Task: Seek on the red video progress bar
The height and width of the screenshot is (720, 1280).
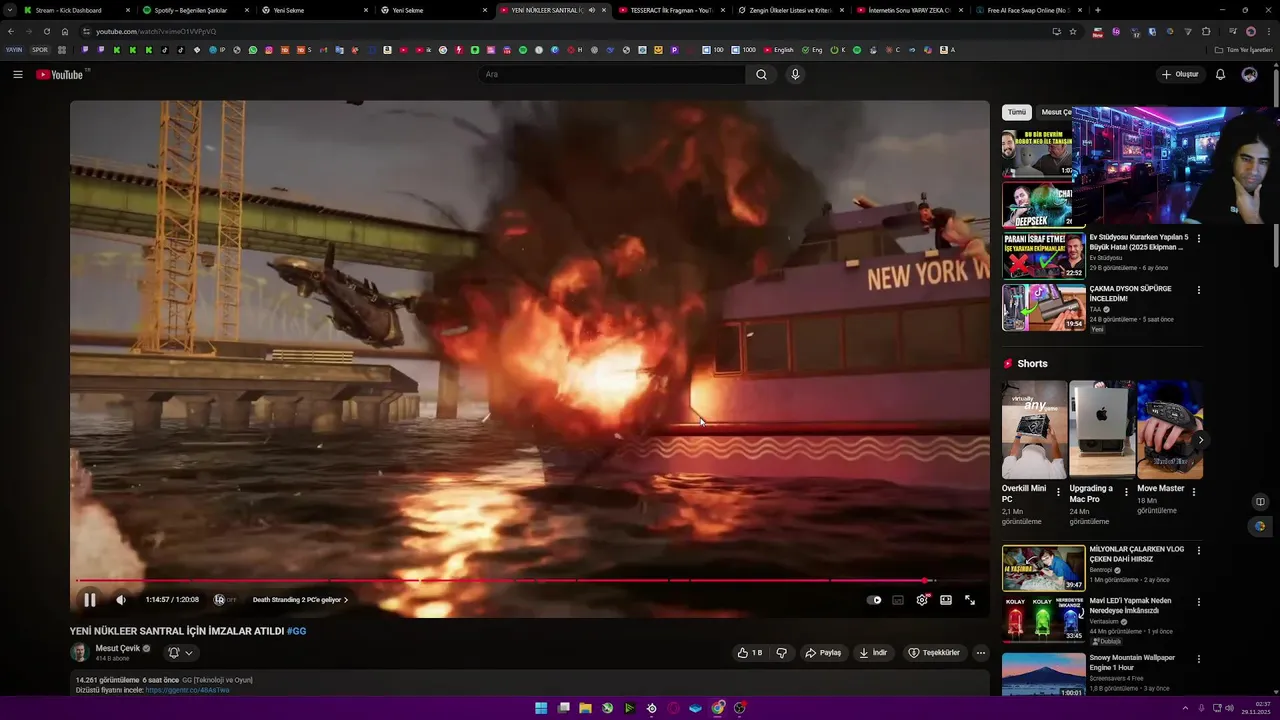Action: click(529, 580)
